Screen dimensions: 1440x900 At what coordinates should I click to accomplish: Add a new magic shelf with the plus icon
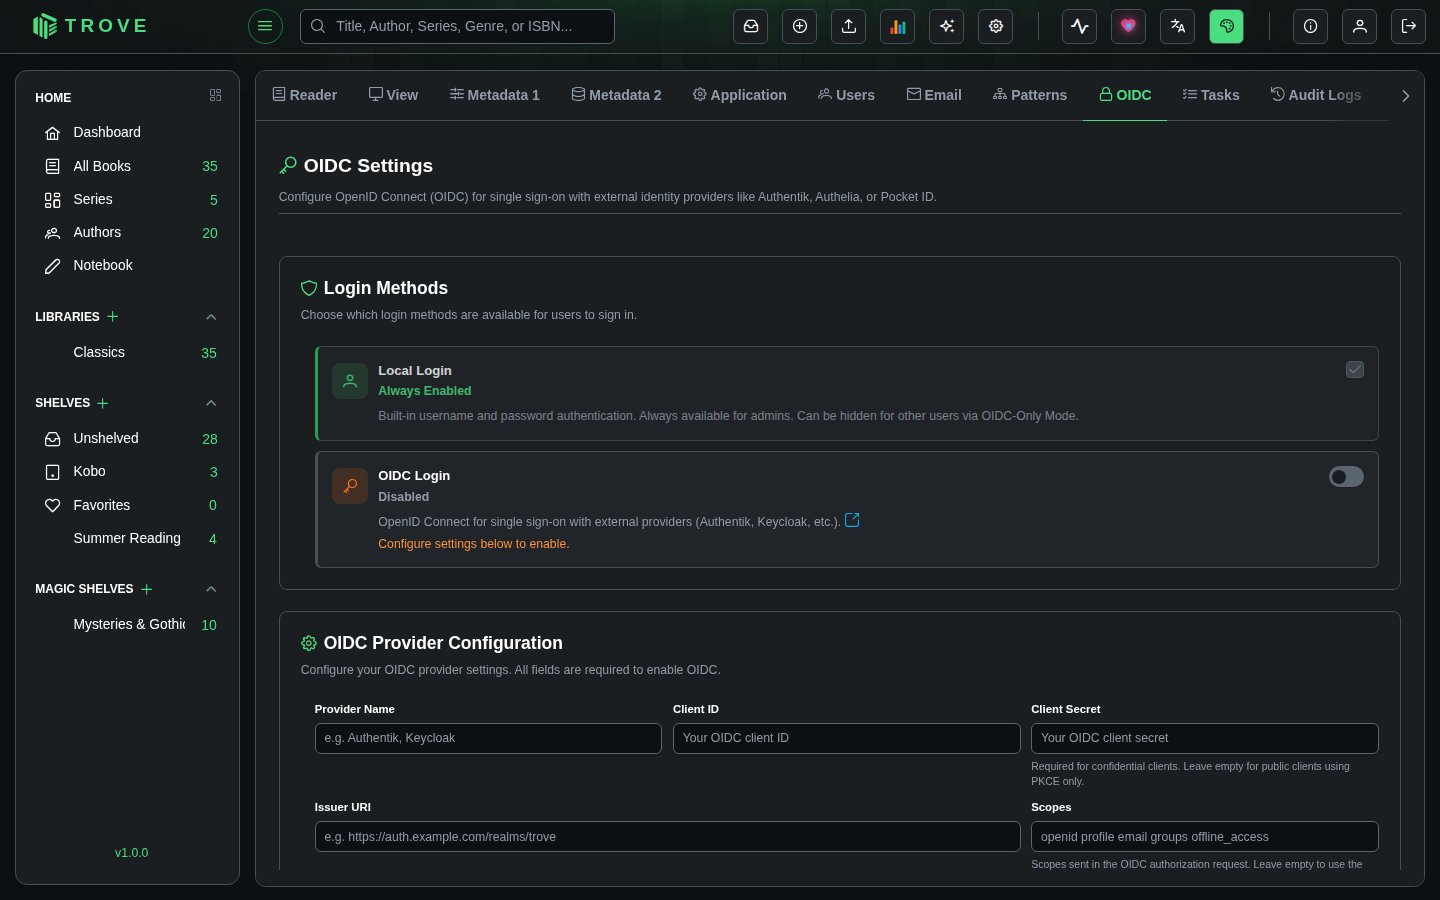coord(147,589)
